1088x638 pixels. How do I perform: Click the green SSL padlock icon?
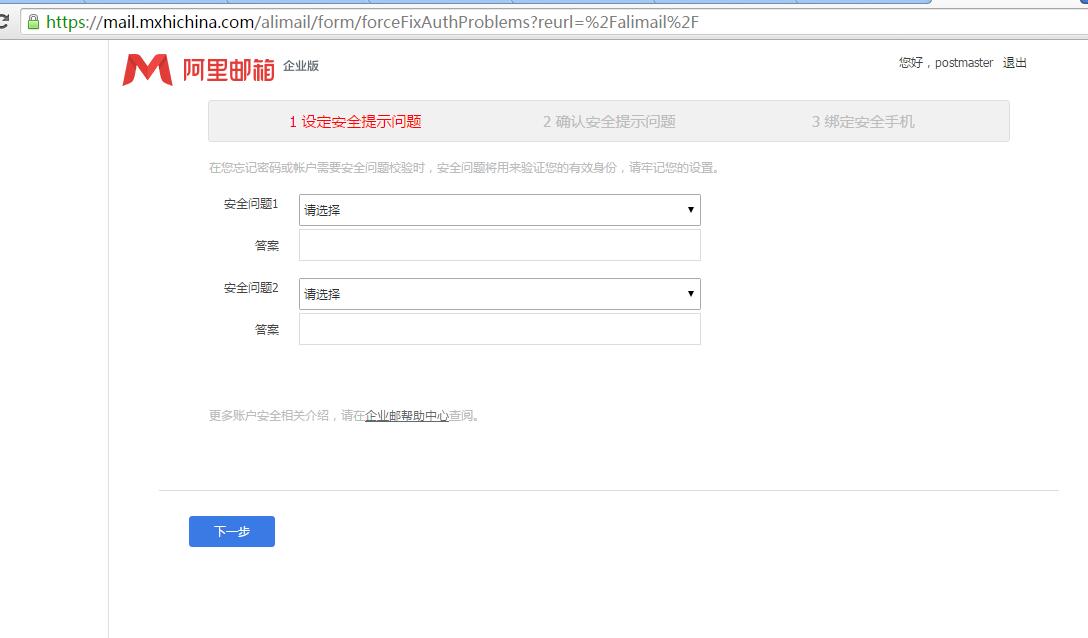(33, 21)
